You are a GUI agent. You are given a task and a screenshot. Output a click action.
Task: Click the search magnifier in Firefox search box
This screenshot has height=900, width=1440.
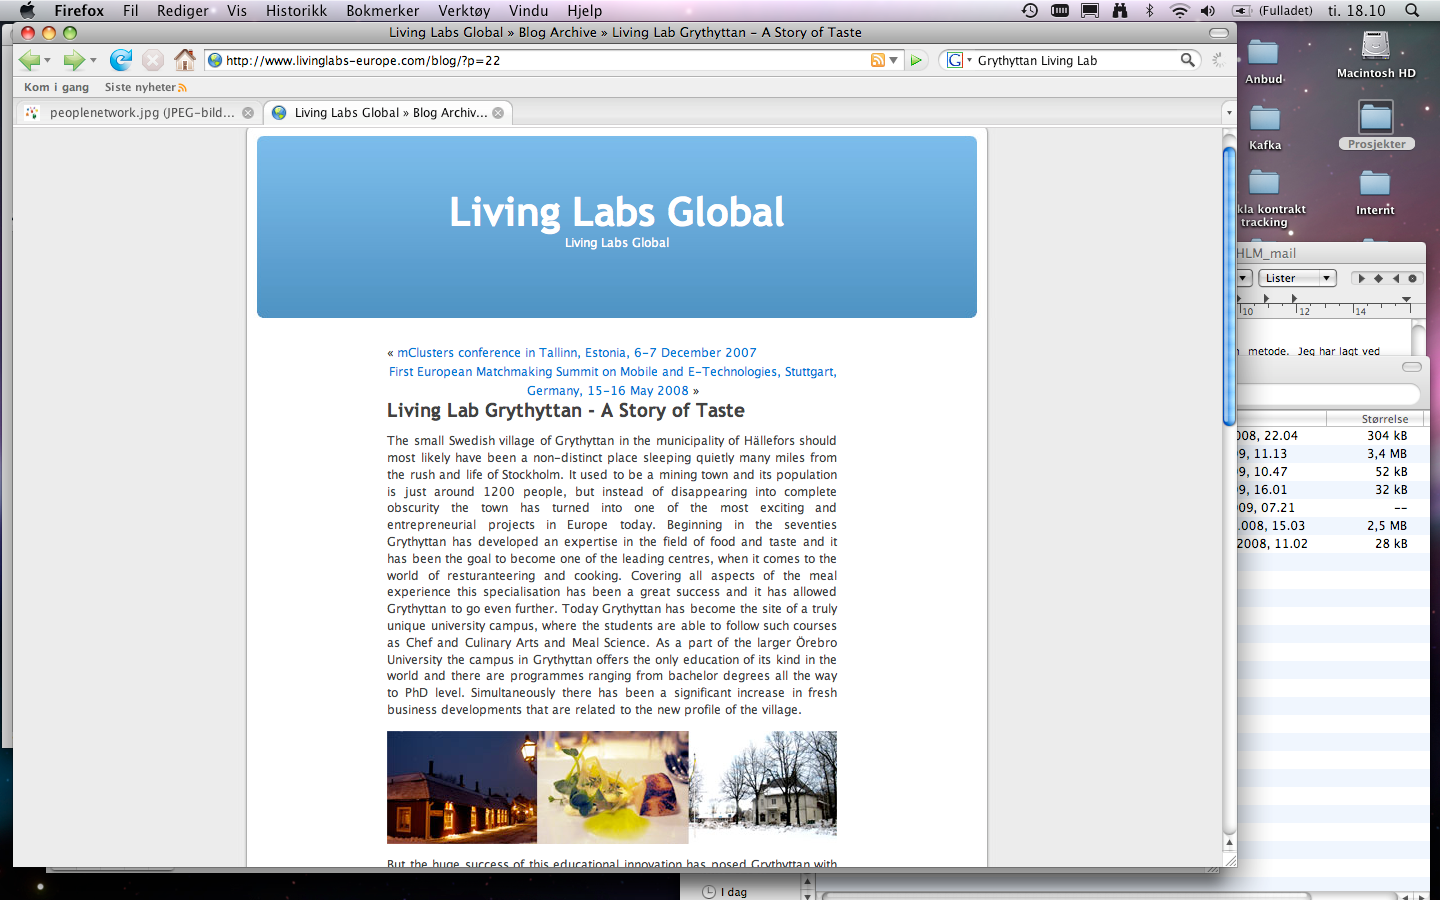(1187, 60)
